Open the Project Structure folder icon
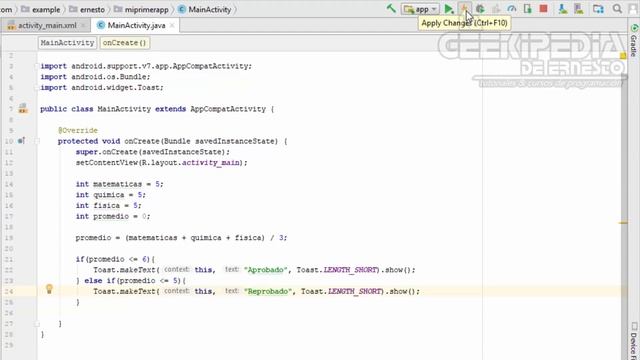Viewport: 640px width, 360px height. pyautogui.click(x=598, y=9)
